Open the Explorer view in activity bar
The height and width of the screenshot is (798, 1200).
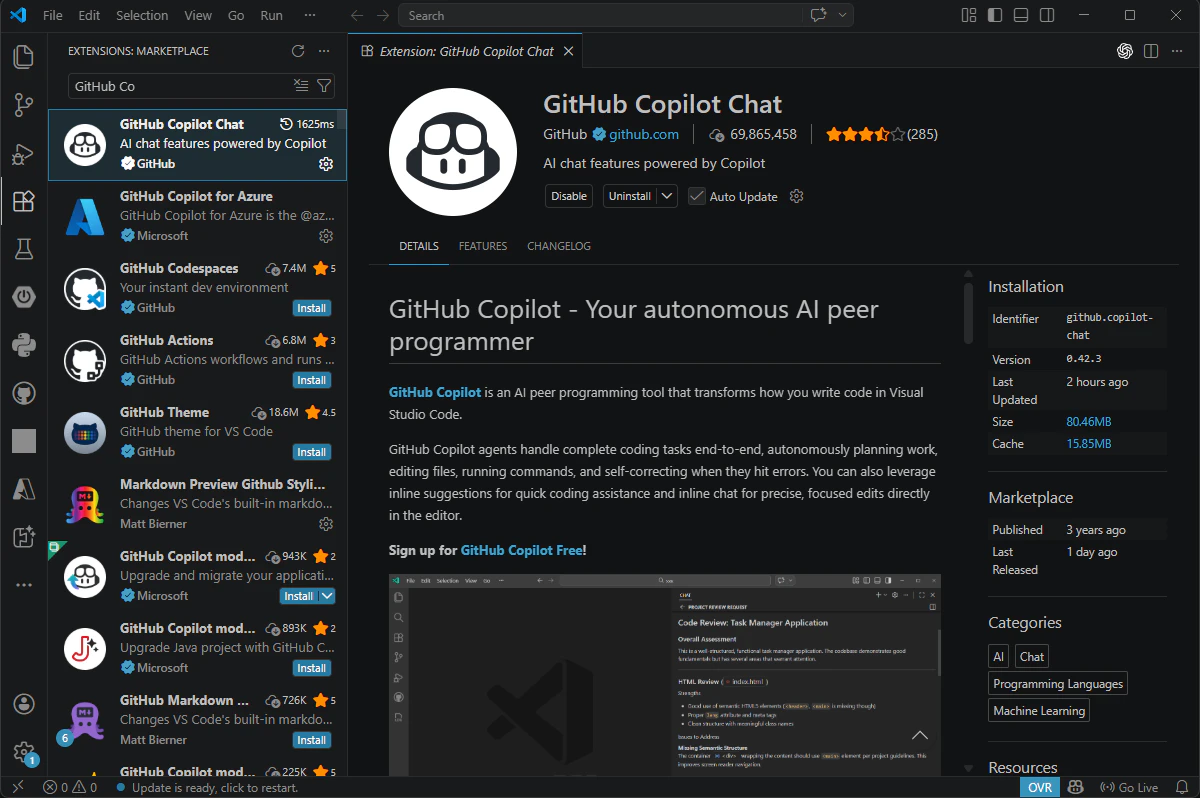pyautogui.click(x=23, y=57)
